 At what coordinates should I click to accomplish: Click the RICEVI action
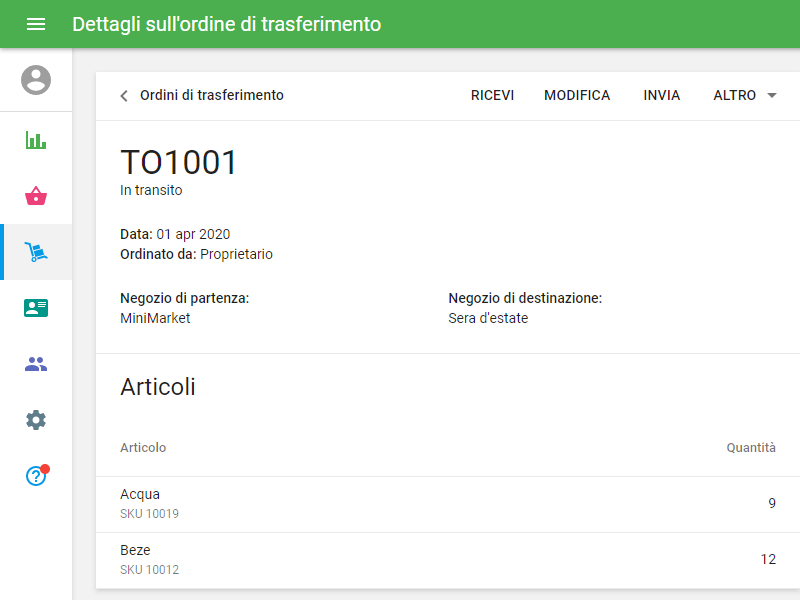coord(492,95)
